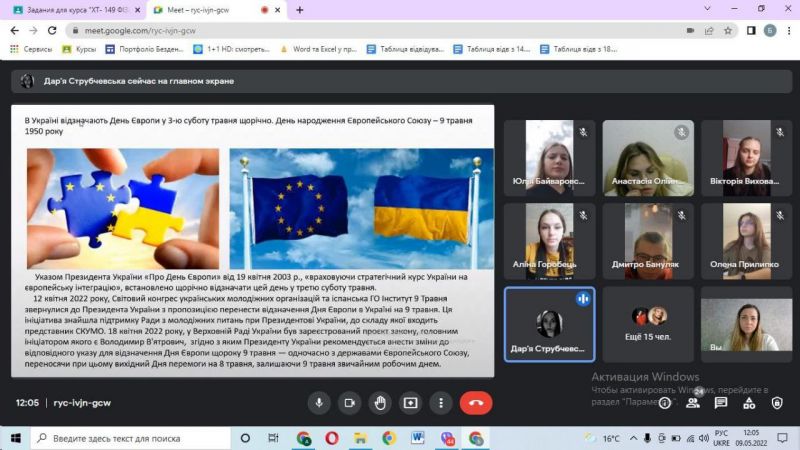
Task: Open chat with everyone
Action: pyautogui.click(x=721, y=404)
